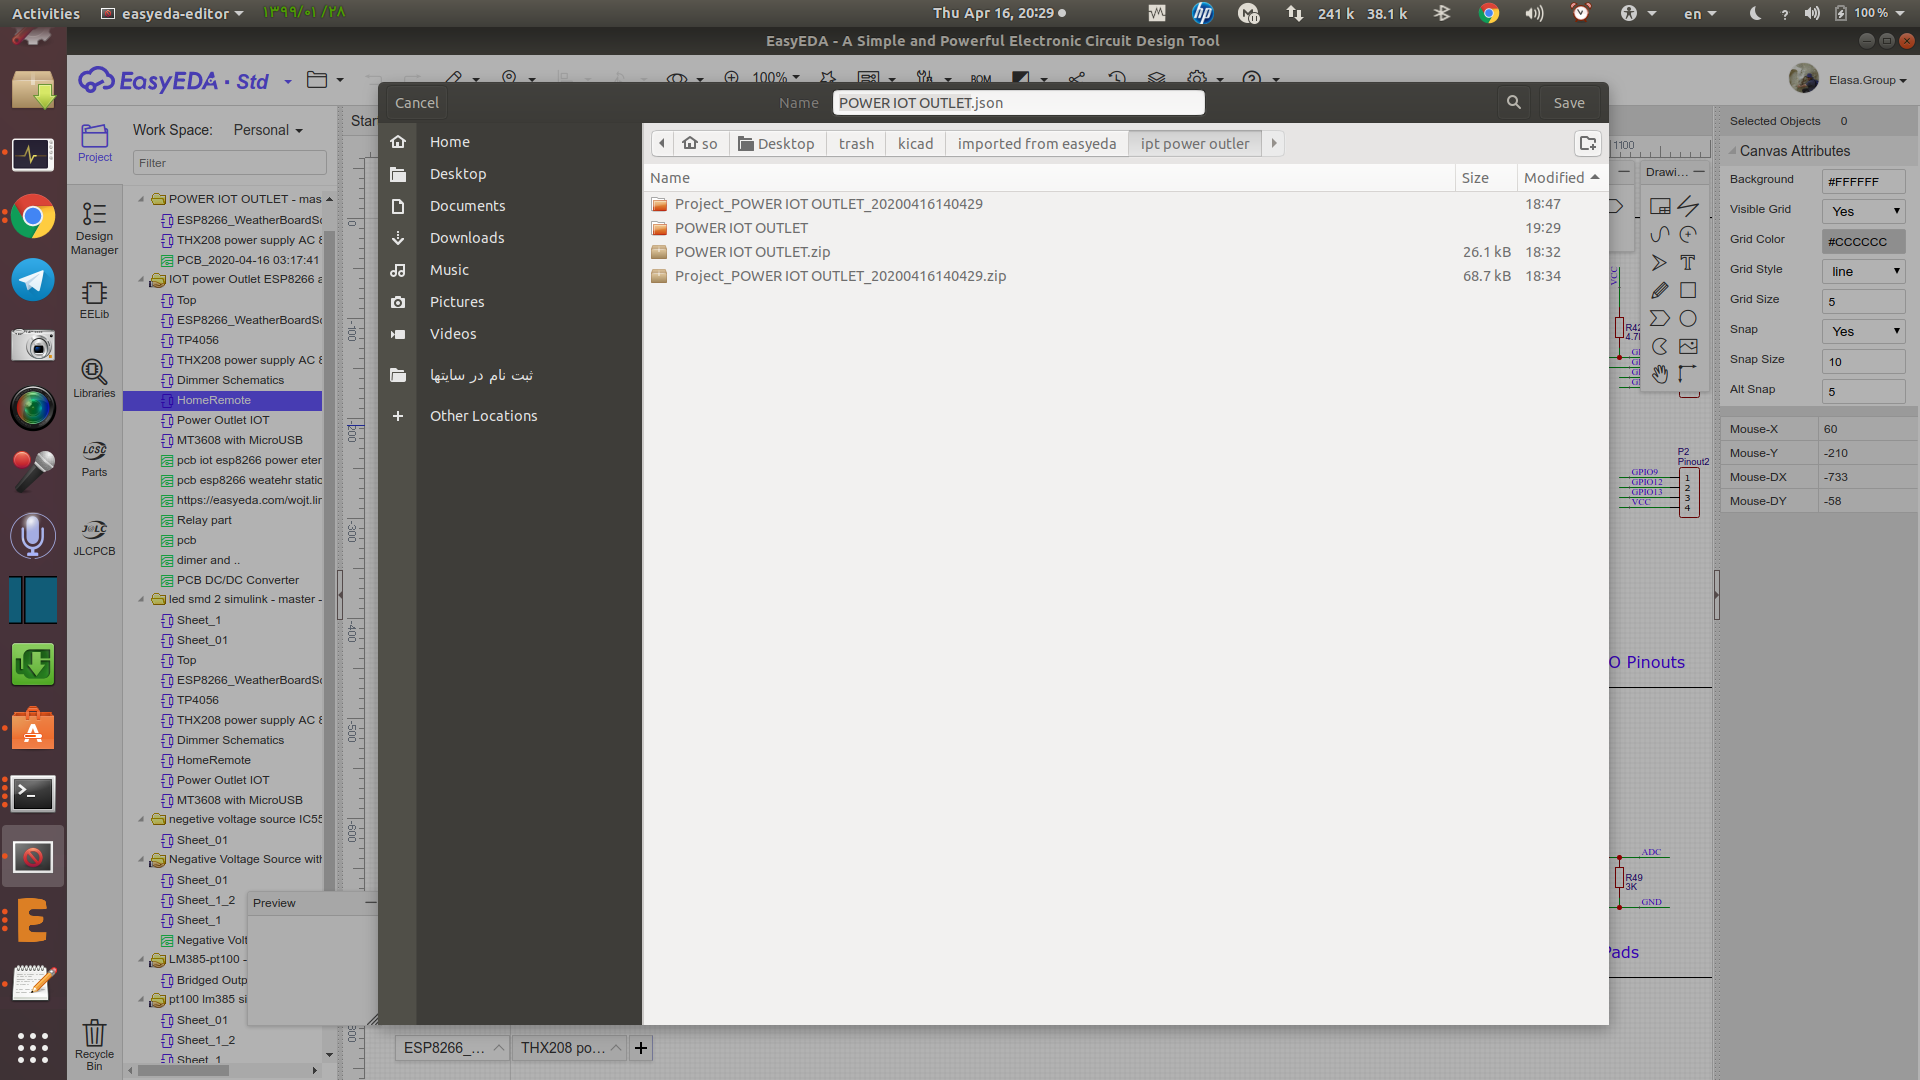Collapse the led smd 2 simulink project

(x=141, y=599)
